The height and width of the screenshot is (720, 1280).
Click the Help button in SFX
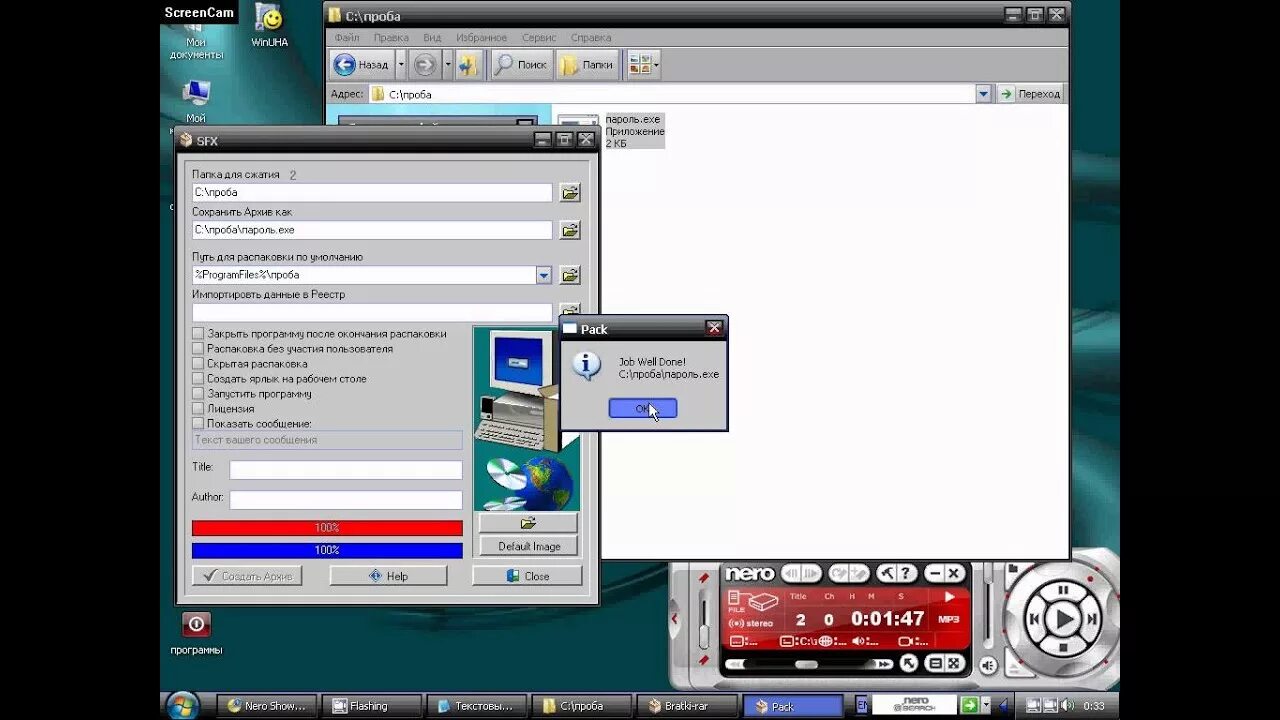[x=388, y=576]
